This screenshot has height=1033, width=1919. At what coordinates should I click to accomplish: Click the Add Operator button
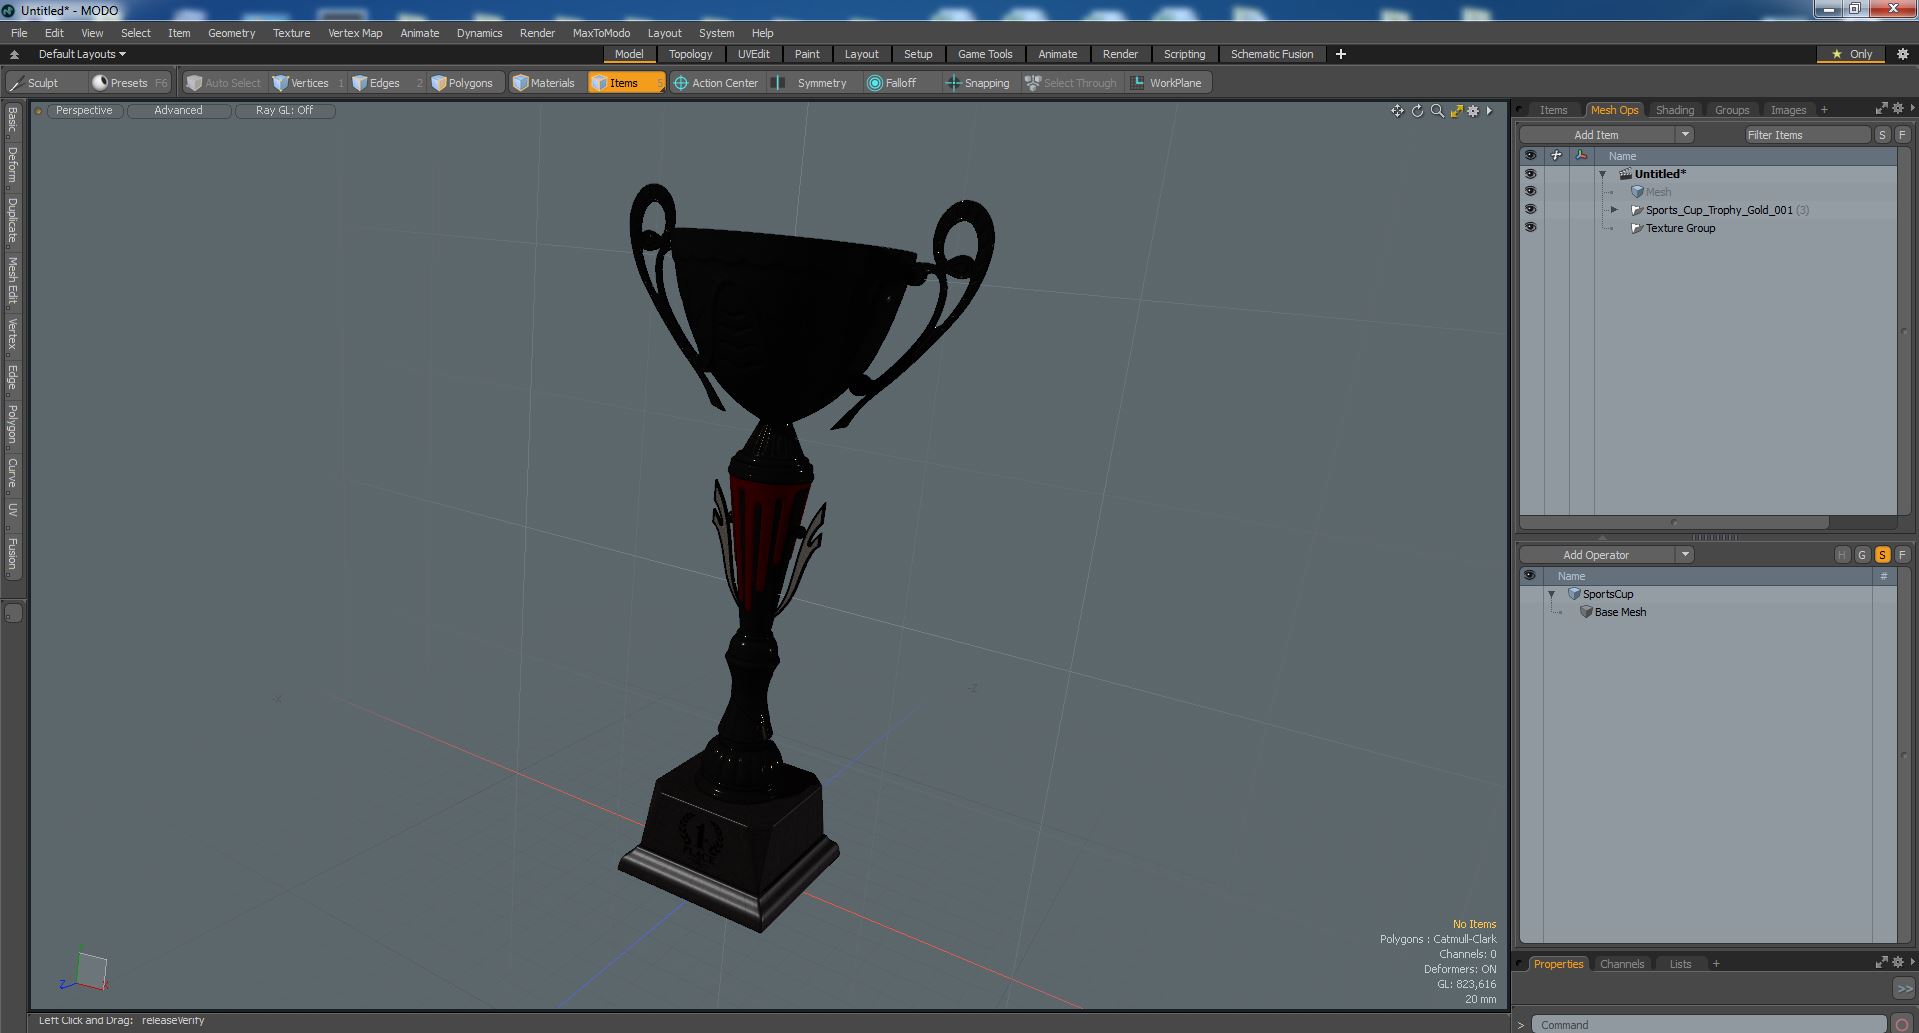click(1597, 555)
